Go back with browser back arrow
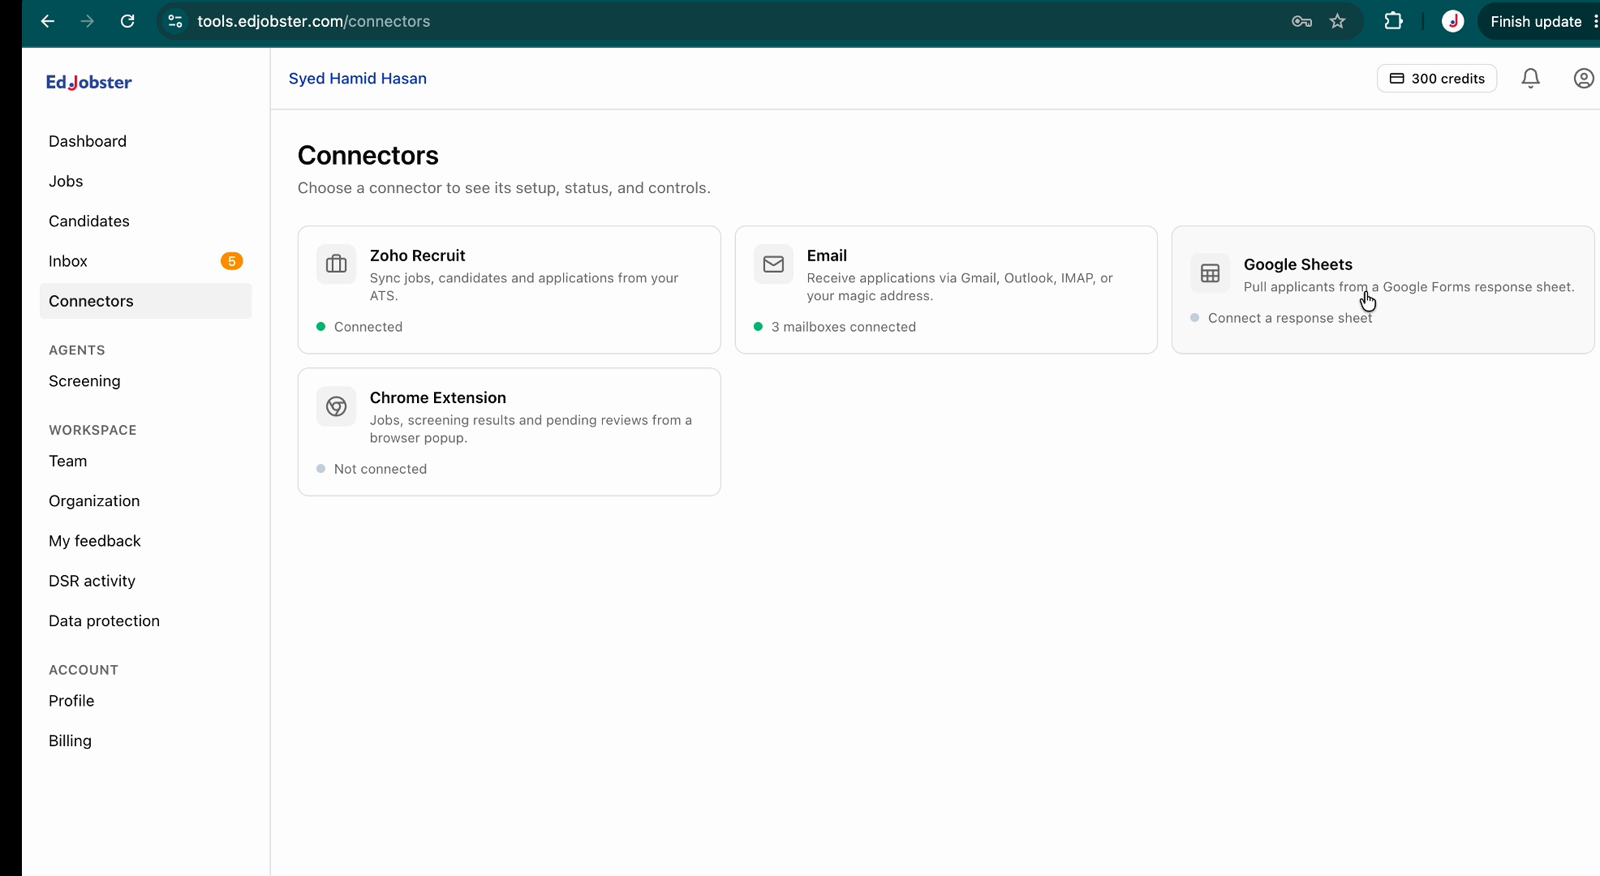The width and height of the screenshot is (1600, 876). point(48,21)
